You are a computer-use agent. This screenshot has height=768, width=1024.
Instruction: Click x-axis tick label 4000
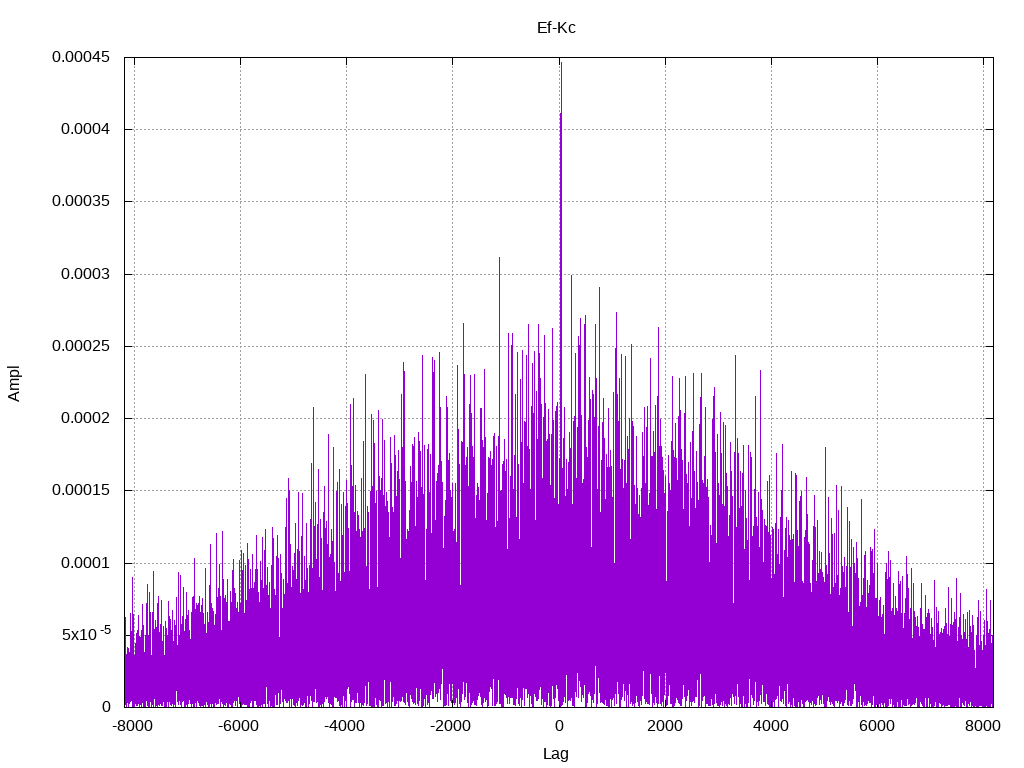(771, 726)
